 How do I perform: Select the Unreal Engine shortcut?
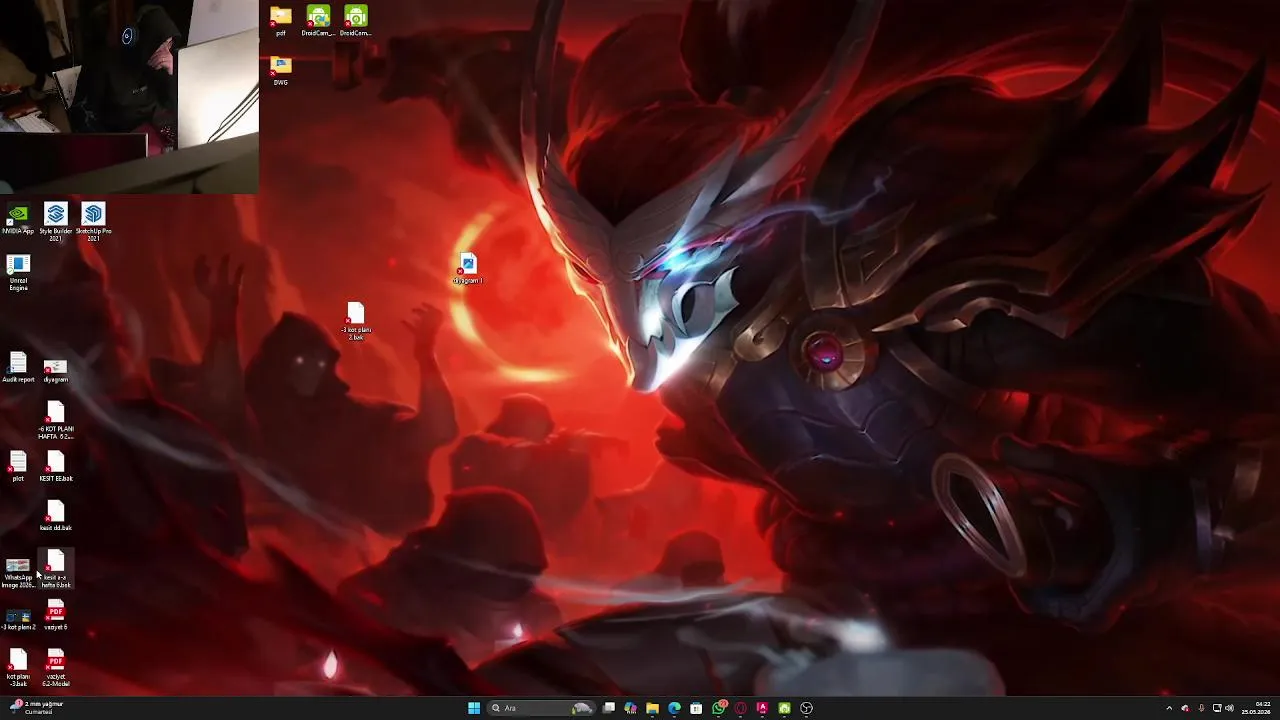click(x=18, y=272)
